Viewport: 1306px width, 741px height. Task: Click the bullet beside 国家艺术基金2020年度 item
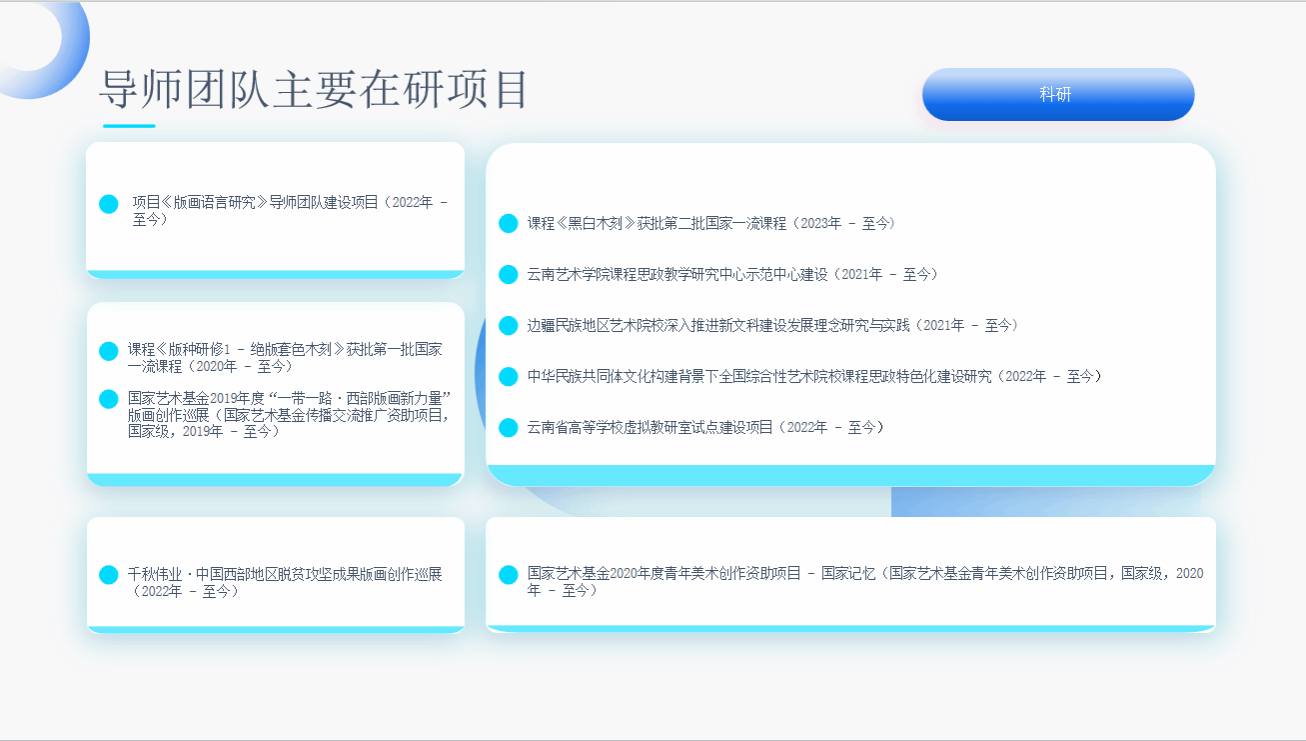tap(508, 575)
